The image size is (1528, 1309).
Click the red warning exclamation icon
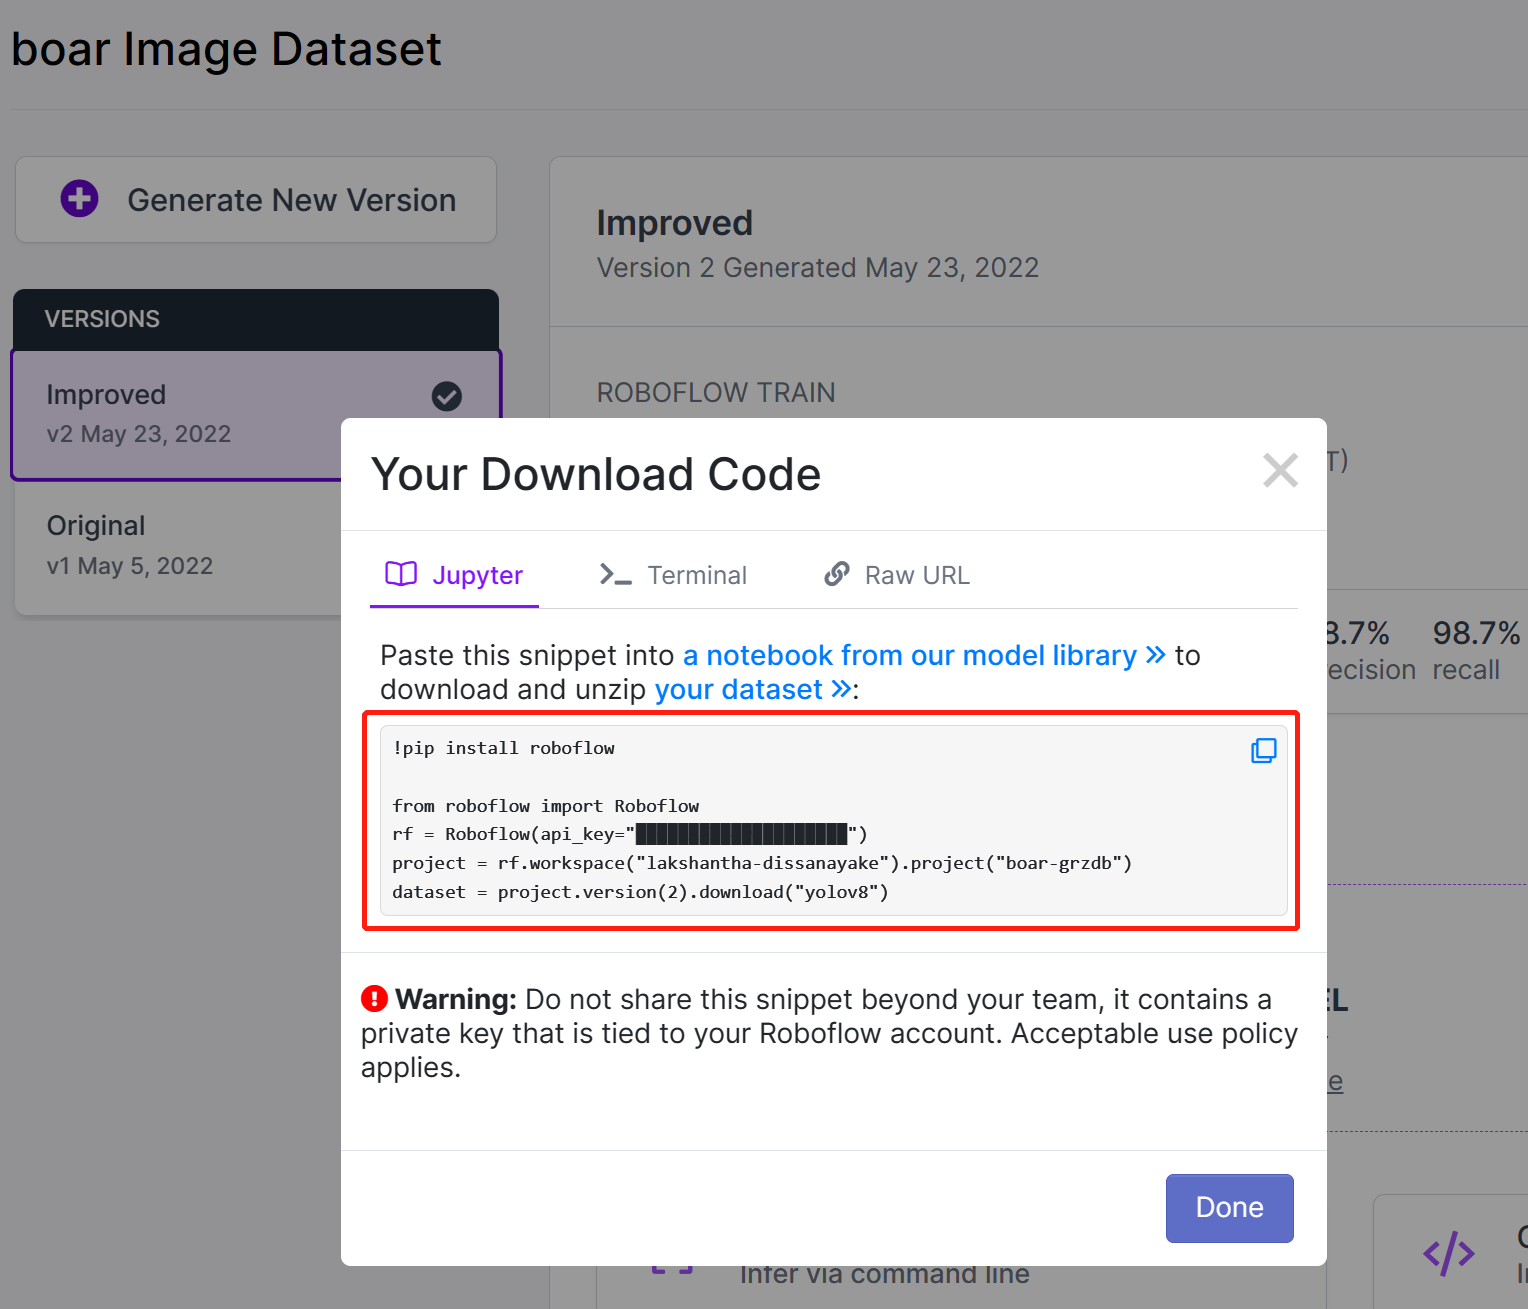tap(374, 998)
